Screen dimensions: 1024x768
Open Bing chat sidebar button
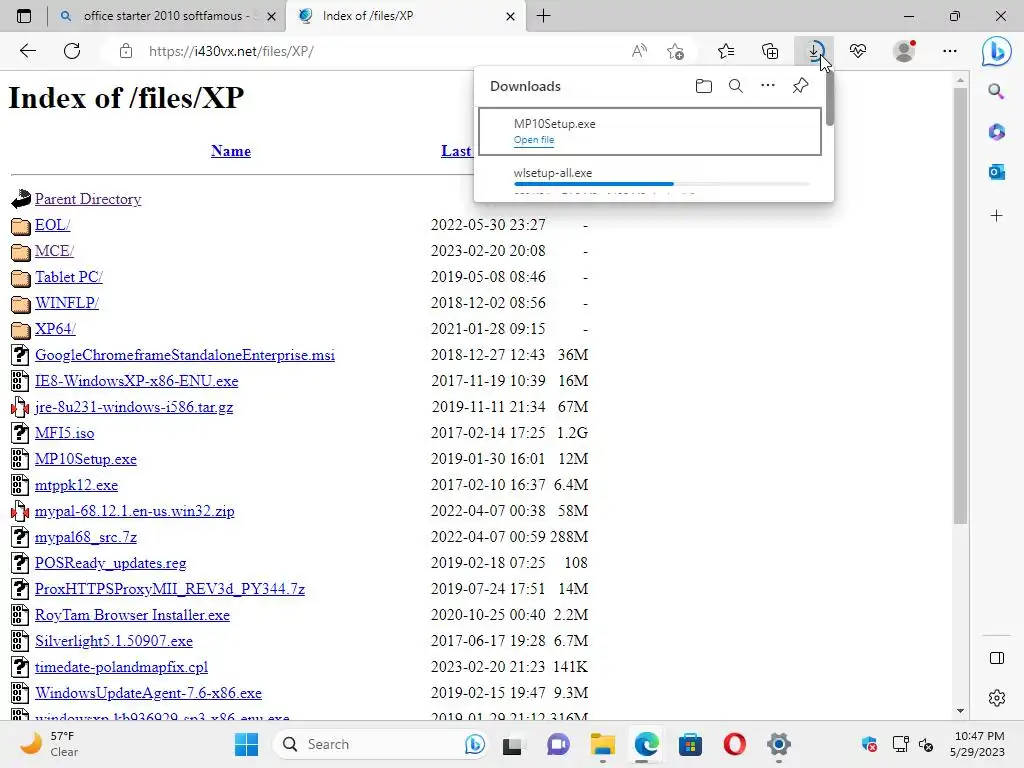997,51
